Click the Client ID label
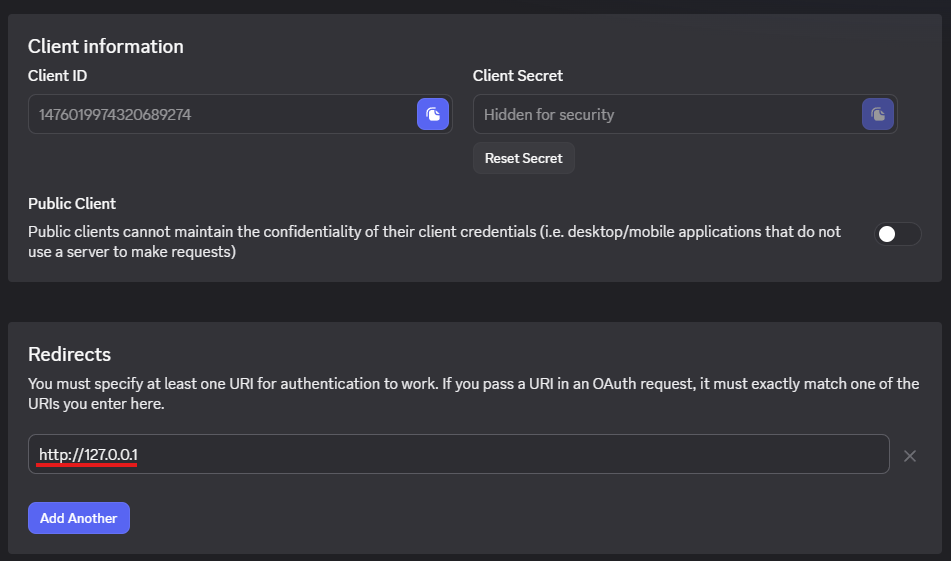Viewport: 951px width, 561px height. point(58,76)
